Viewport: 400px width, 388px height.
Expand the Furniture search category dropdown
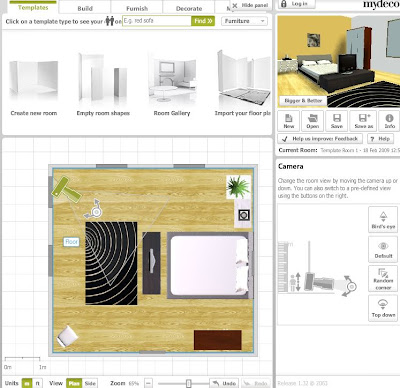tap(244, 21)
